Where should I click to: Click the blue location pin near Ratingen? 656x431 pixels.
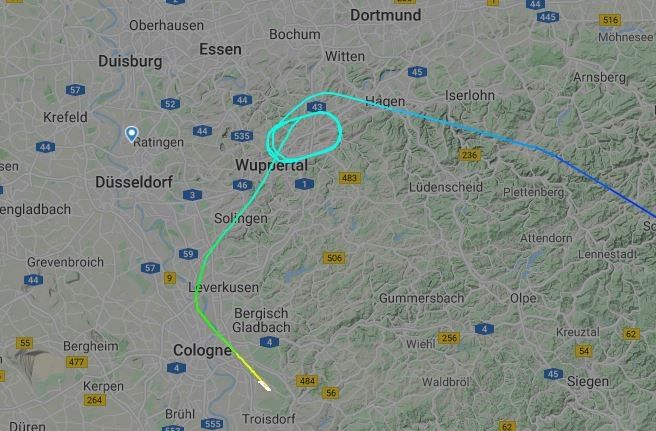tap(132, 134)
